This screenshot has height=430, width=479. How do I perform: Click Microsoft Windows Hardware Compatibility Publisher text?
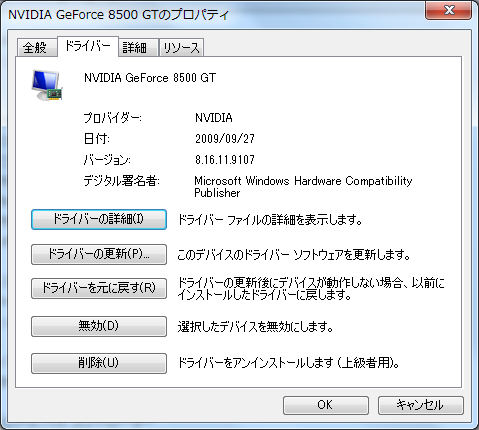pyautogui.click(x=303, y=187)
